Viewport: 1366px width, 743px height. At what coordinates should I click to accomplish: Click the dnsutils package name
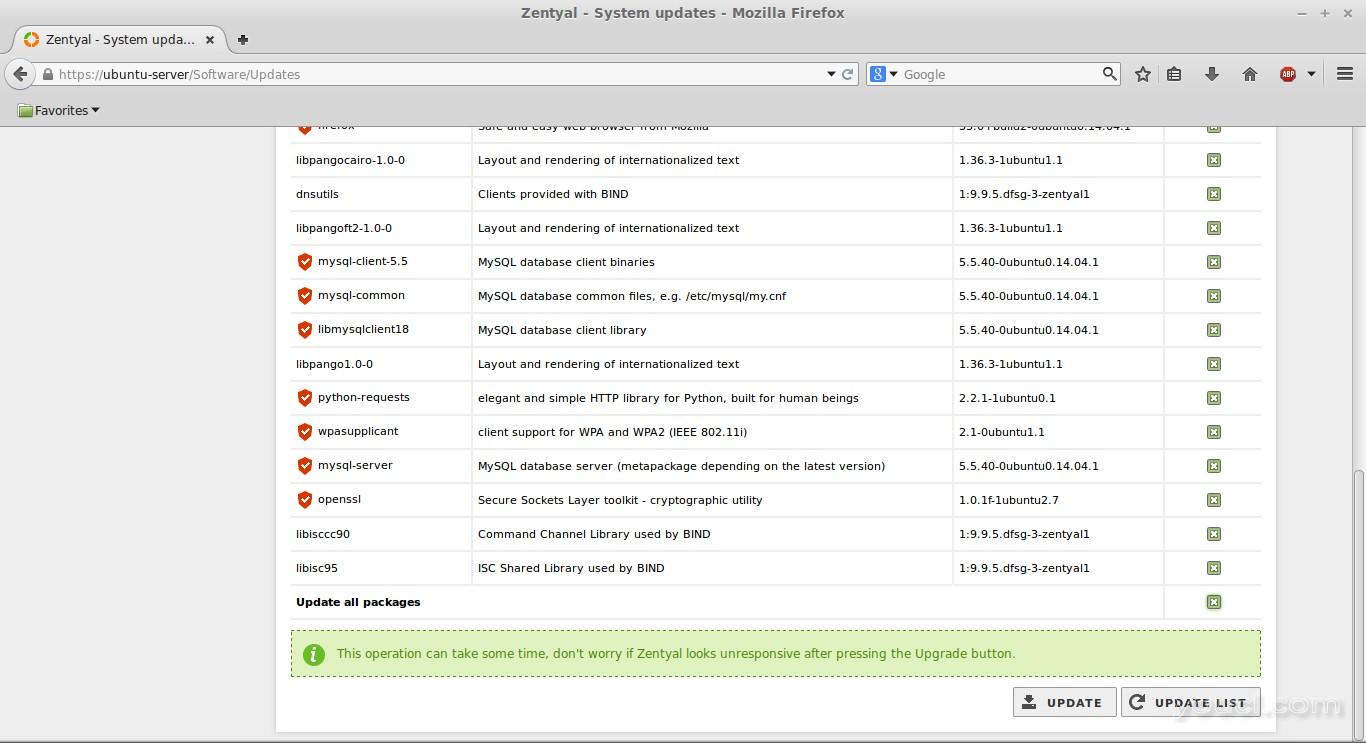tap(317, 194)
